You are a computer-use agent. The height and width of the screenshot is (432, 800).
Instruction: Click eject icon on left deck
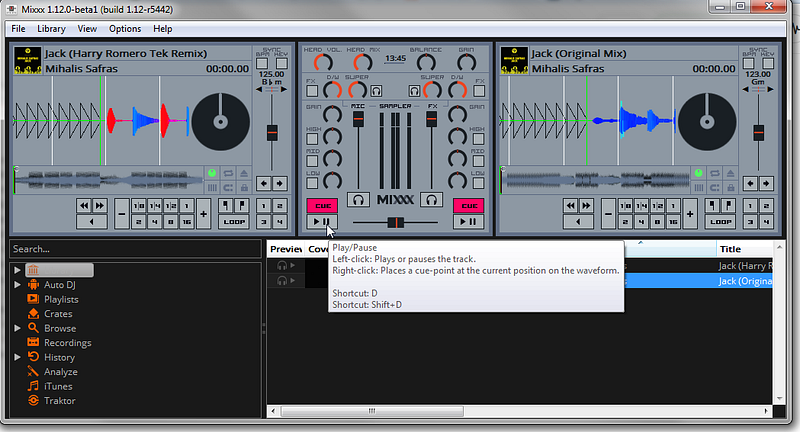(x=244, y=173)
